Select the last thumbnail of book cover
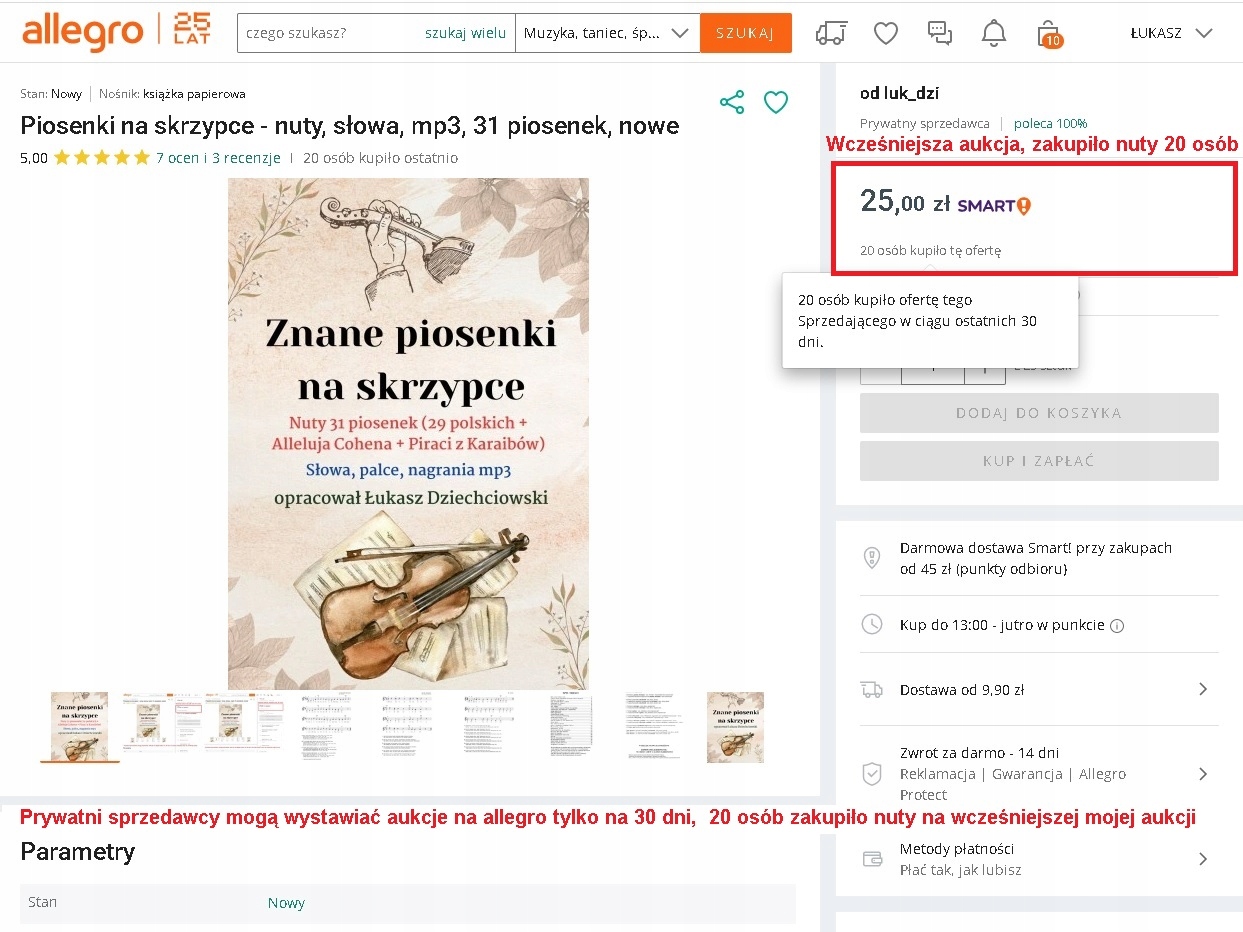1243x932 pixels. point(735,727)
